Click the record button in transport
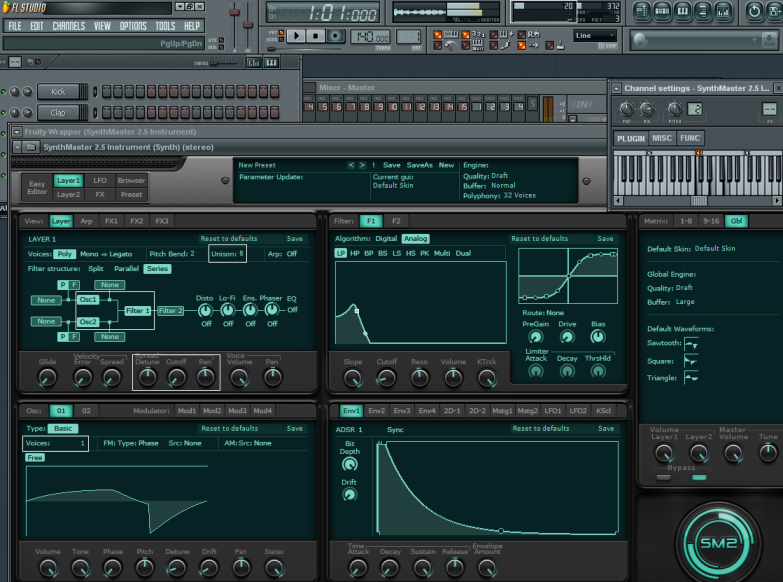 335,36
